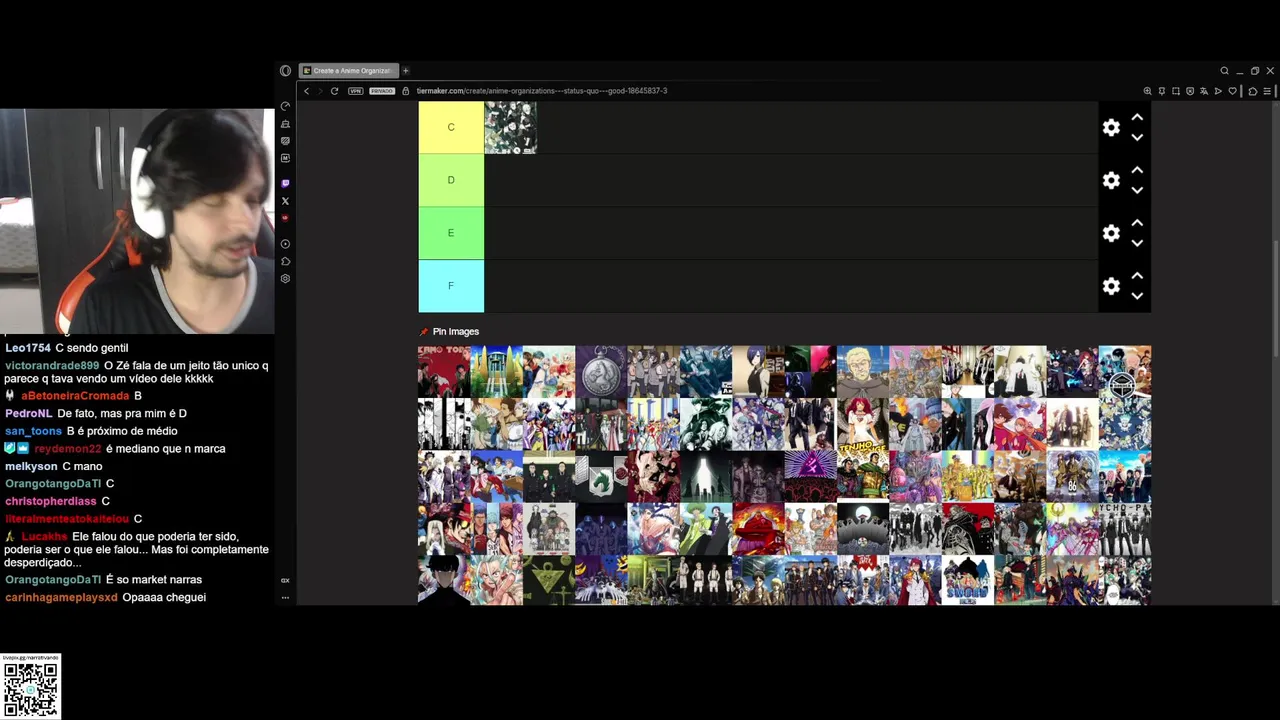Click the Pin Images label
This screenshot has width=1280, height=720.
coord(456,332)
